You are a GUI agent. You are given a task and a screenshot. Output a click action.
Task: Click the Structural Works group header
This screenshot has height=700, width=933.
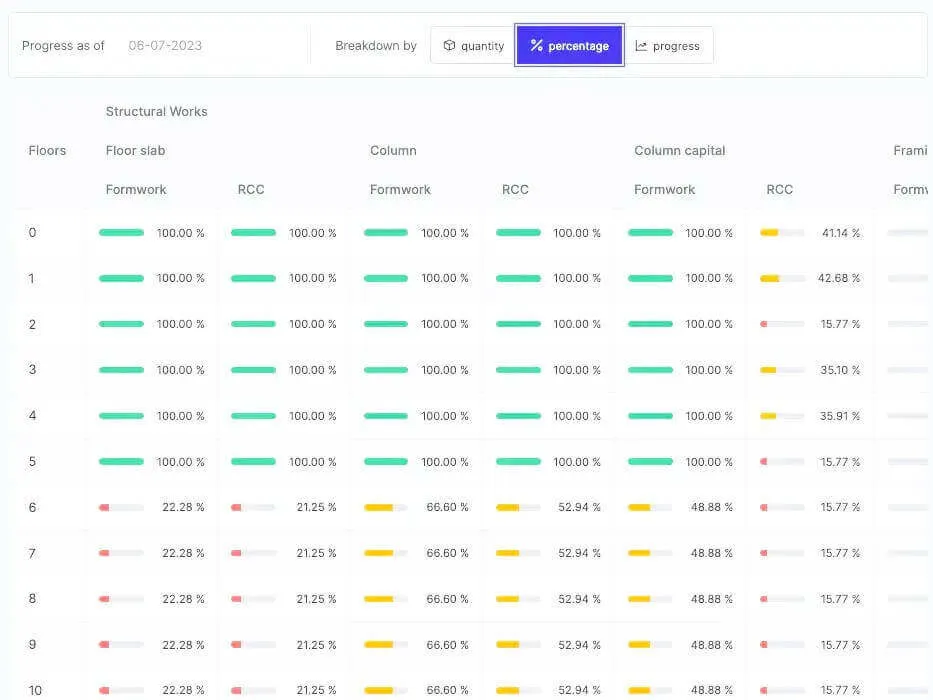coord(156,112)
